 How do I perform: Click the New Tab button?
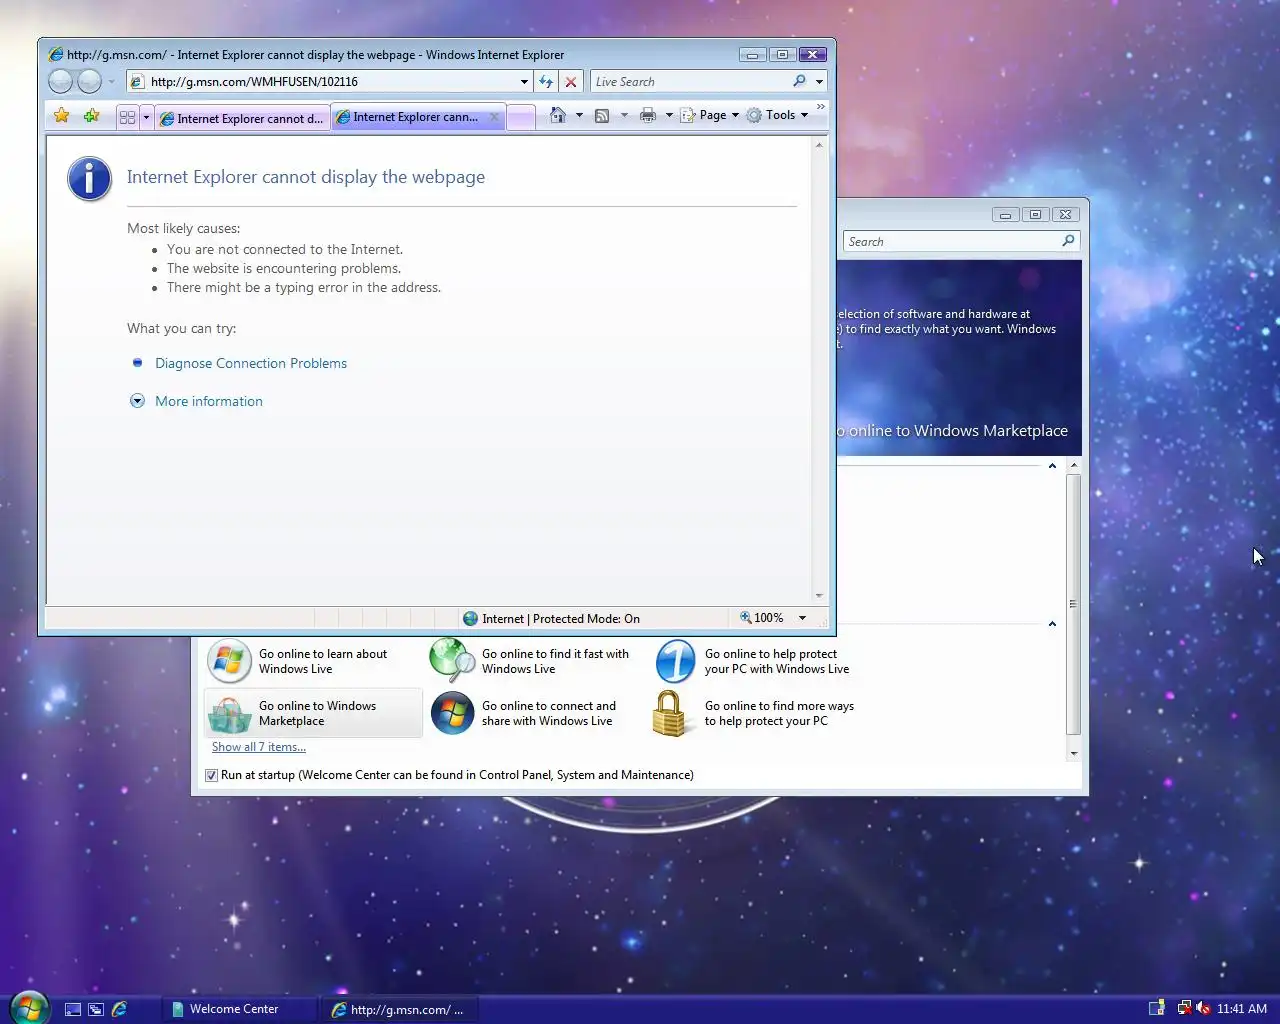click(x=520, y=118)
